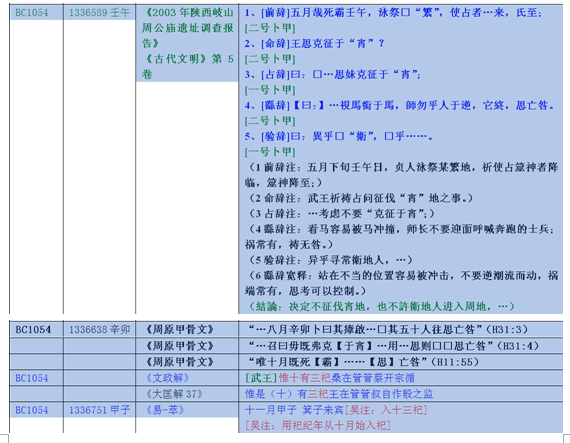Click line 2 [命辞]王思克征于
The height and width of the screenshot is (443, 570).
click(x=314, y=44)
